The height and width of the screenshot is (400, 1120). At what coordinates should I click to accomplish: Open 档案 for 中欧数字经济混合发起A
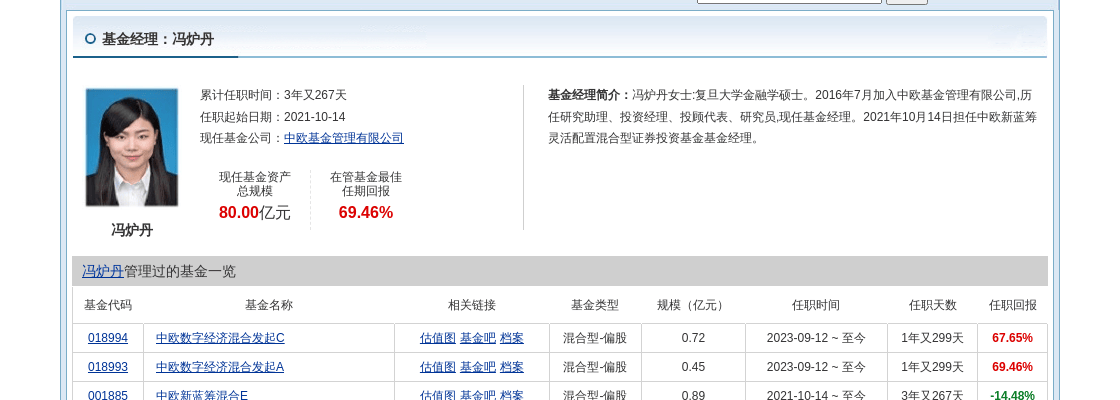pyautogui.click(x=511, y=367)
